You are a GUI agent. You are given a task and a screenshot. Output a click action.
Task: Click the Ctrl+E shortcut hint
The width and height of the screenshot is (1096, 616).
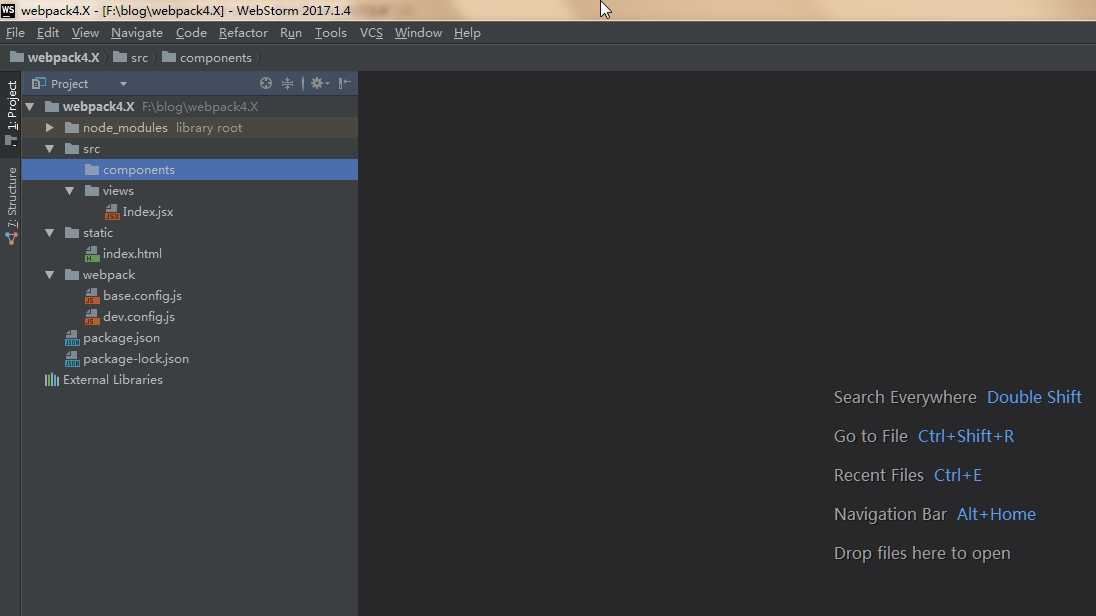pyautogui.click(x=958, y=475)
